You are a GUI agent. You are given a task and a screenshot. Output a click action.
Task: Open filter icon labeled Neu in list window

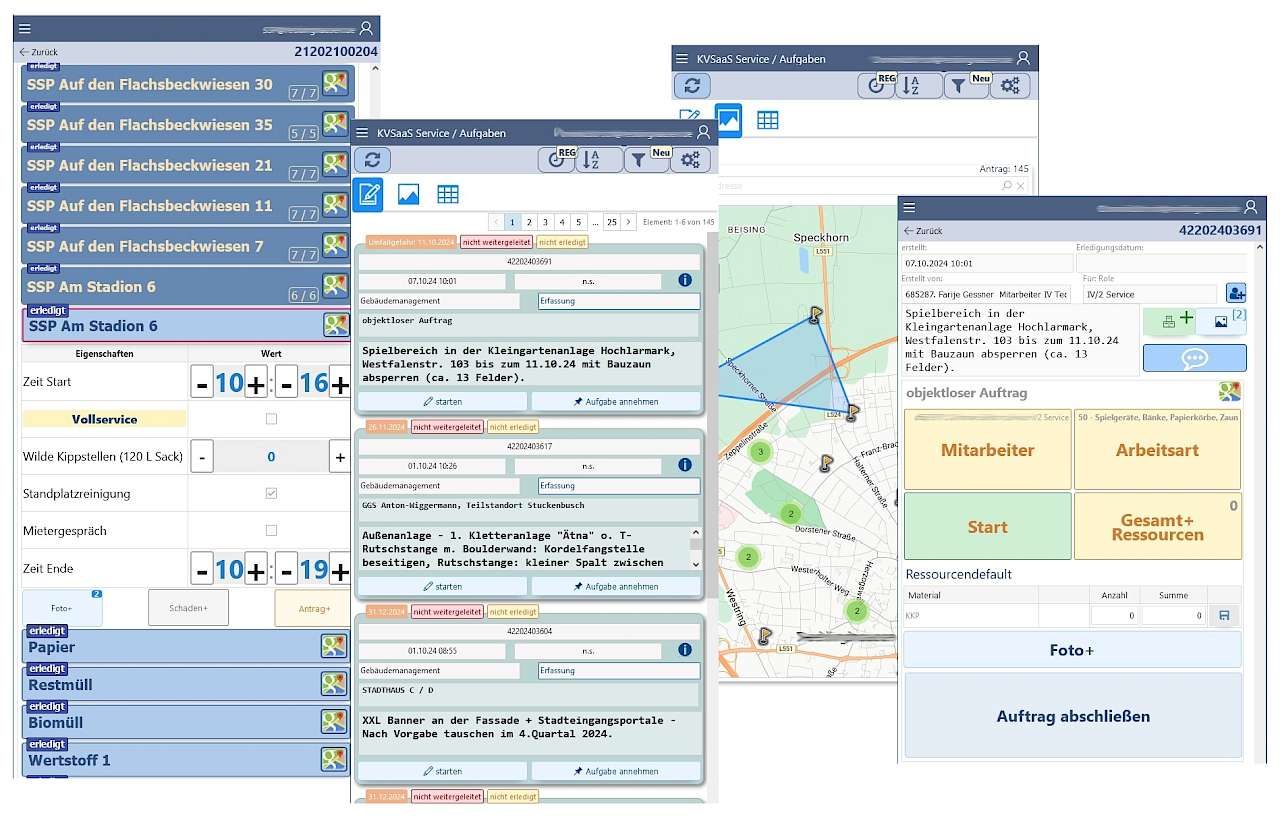point(647,160)
